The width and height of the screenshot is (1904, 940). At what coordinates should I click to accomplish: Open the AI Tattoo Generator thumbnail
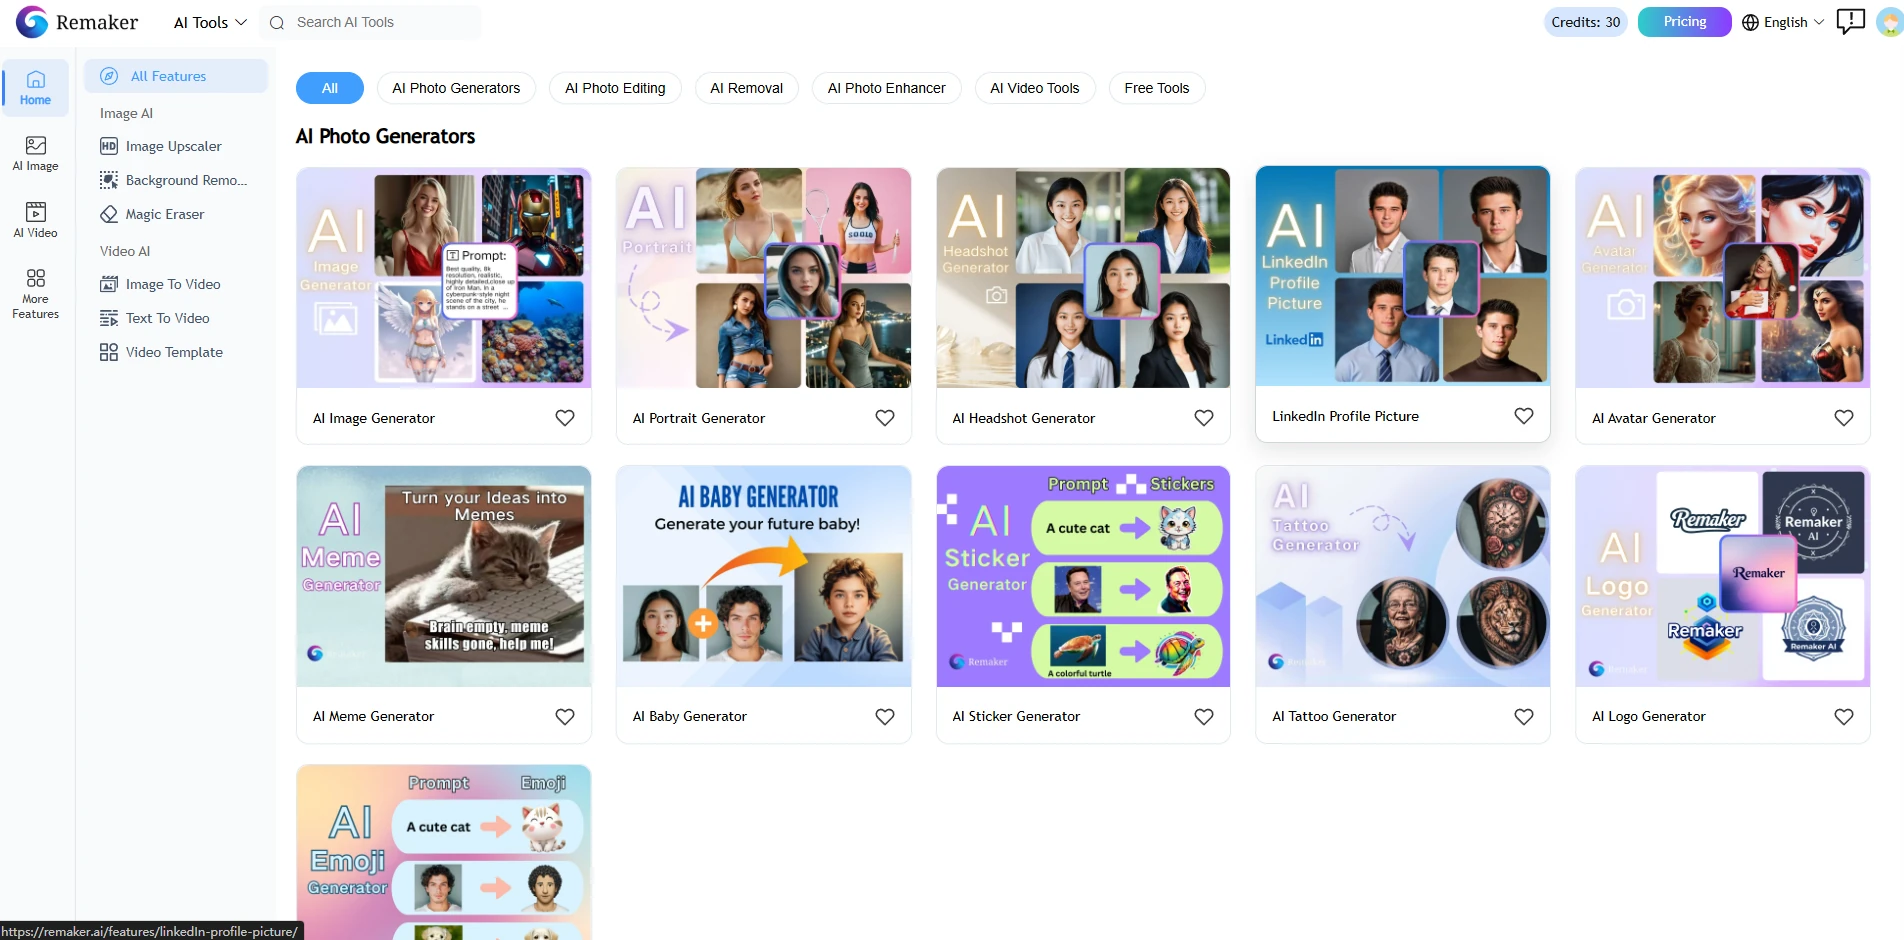click(1403, 576)
